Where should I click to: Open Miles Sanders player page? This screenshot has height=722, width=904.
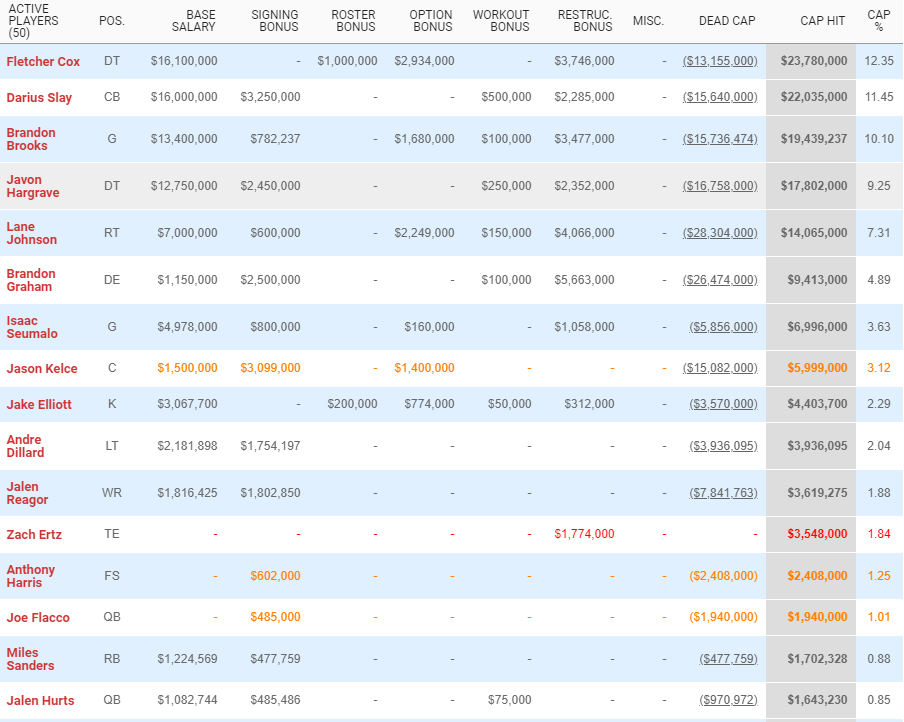coord(31,659)
